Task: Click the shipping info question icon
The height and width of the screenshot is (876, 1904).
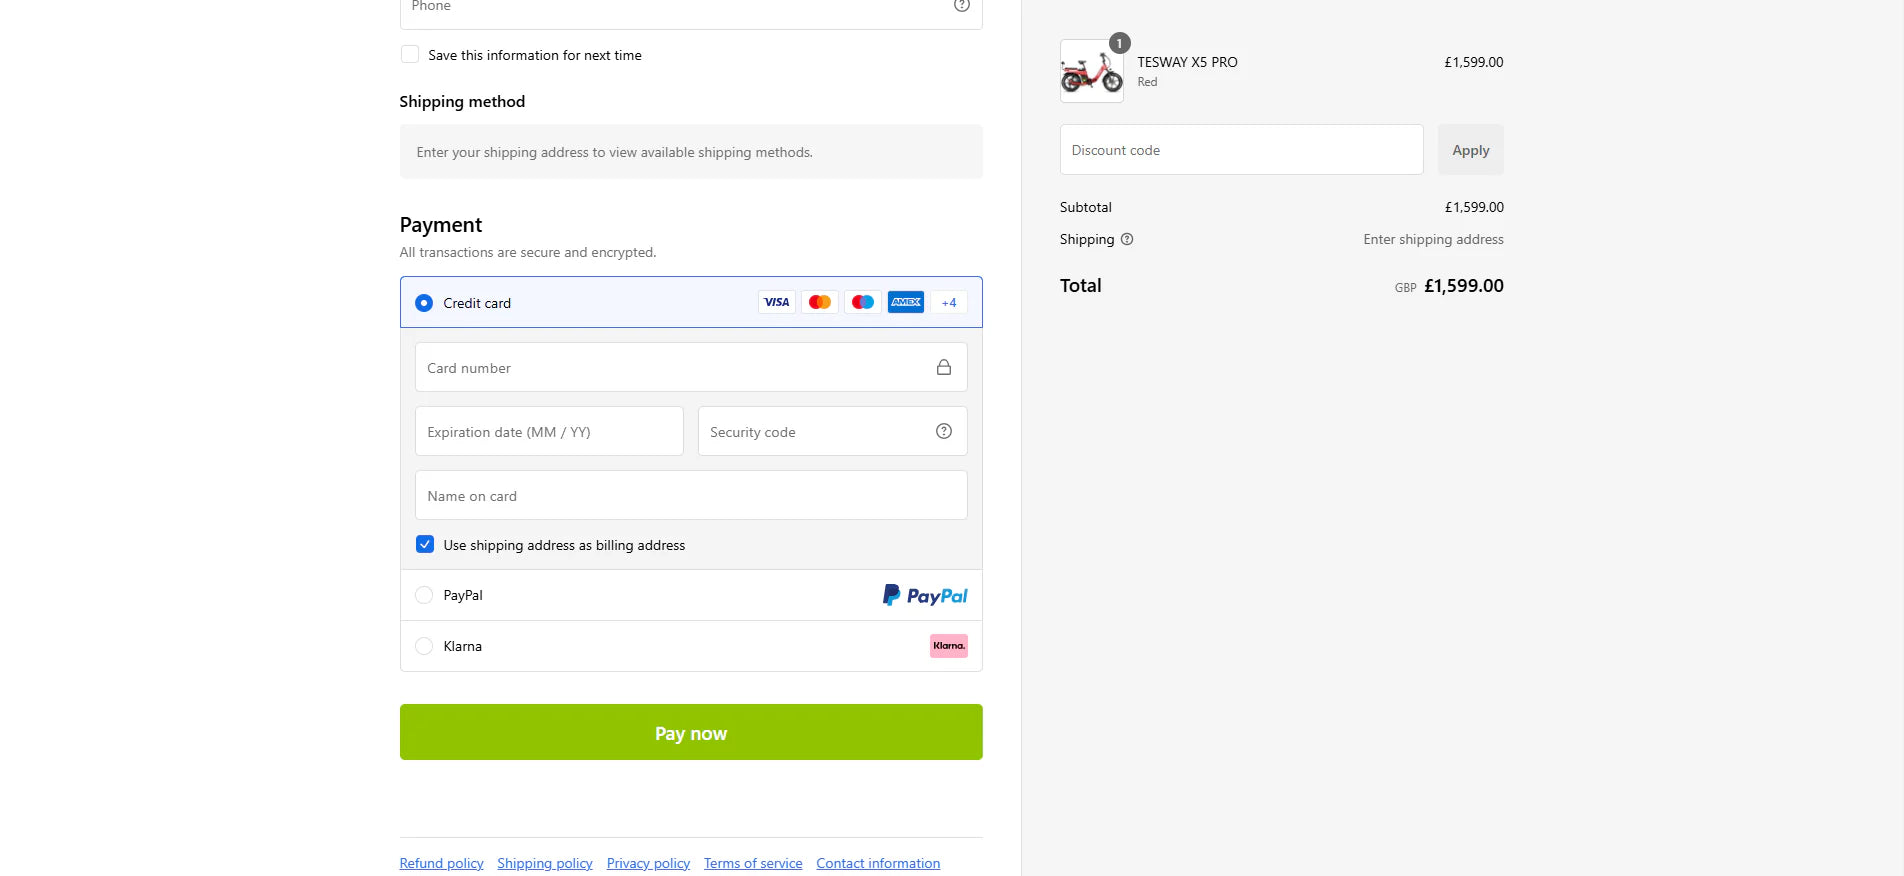Action: (x=1127, y=239)
